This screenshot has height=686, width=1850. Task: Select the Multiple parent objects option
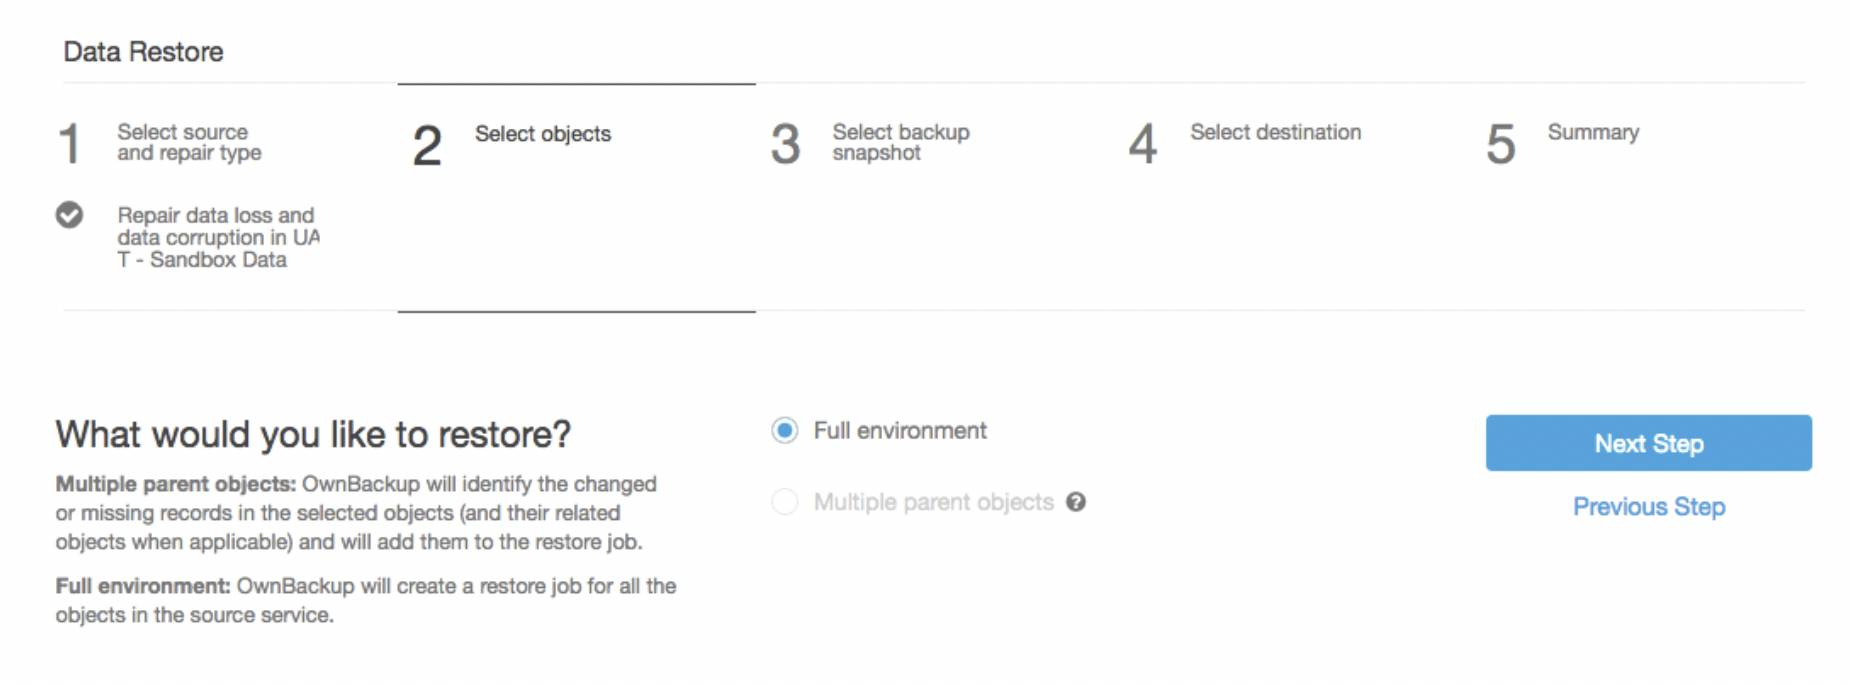(783, 502)
